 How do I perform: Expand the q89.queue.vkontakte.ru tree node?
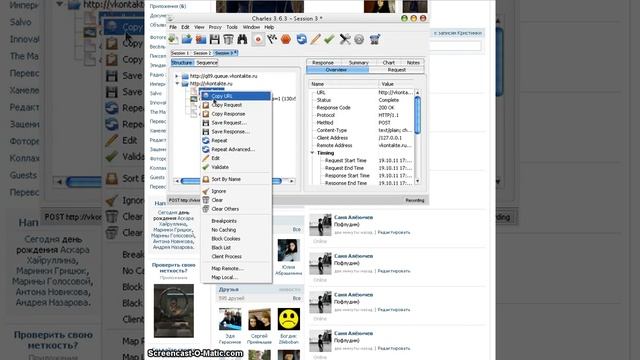pyautogui.click(x=177, y=76)
